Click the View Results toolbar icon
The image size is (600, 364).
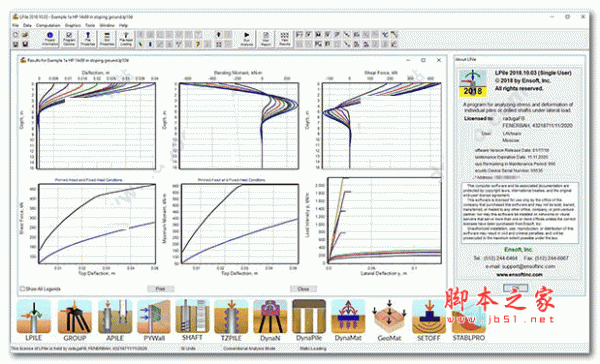[x=284, y=39]
